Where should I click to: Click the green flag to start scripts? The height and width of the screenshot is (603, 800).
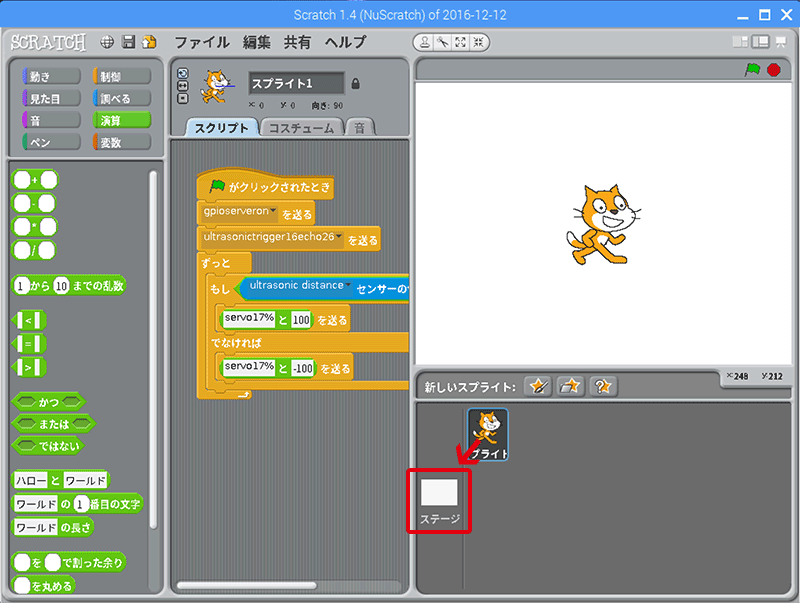tap(752, 70)
